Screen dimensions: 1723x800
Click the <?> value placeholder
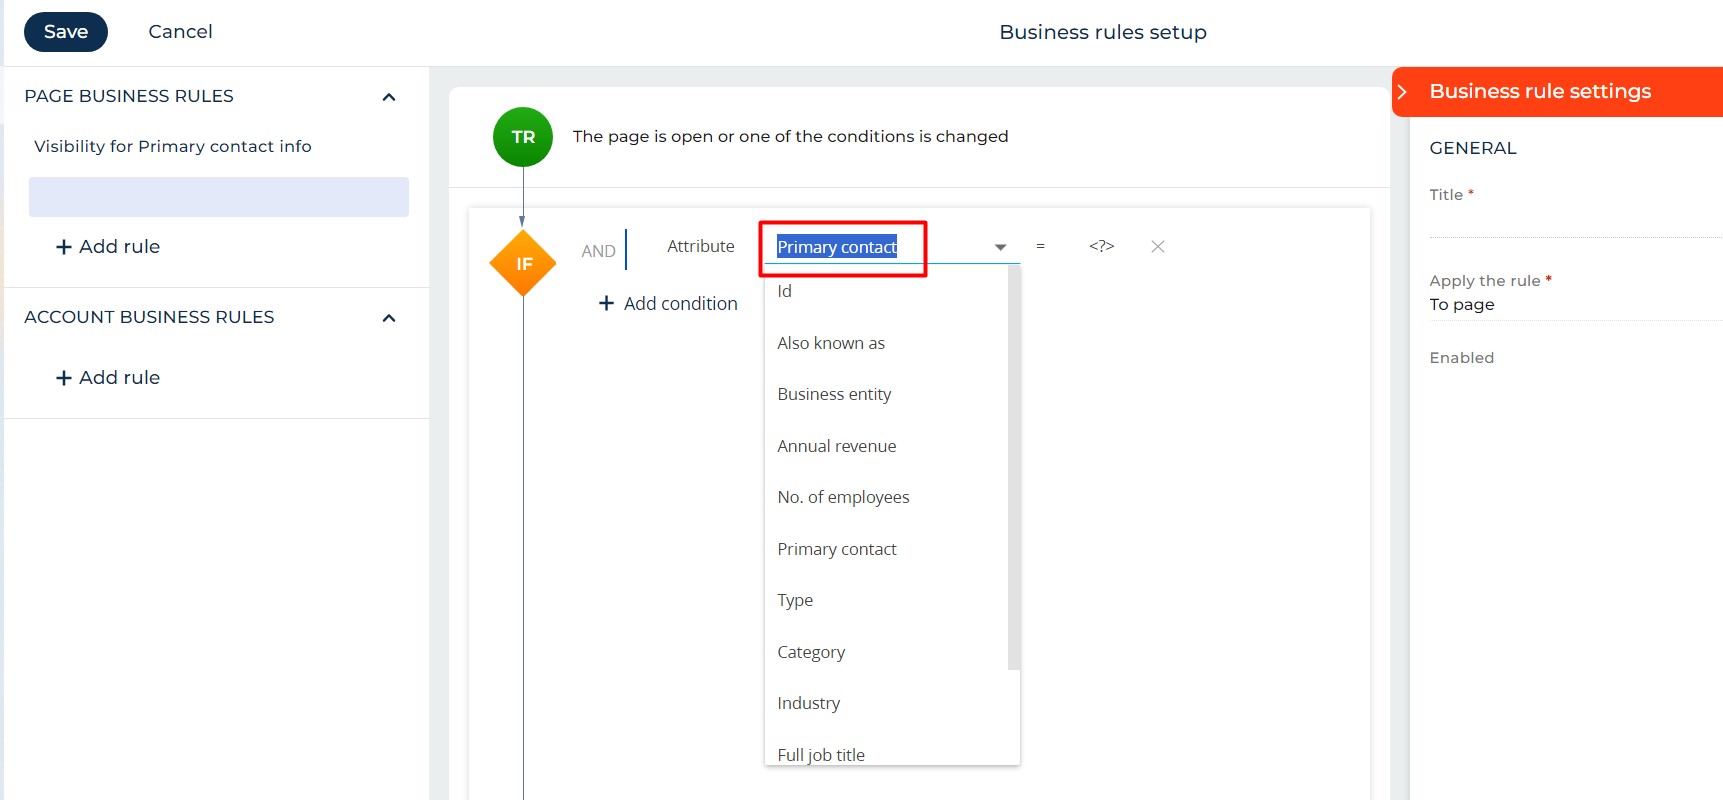click(1101, 246)
